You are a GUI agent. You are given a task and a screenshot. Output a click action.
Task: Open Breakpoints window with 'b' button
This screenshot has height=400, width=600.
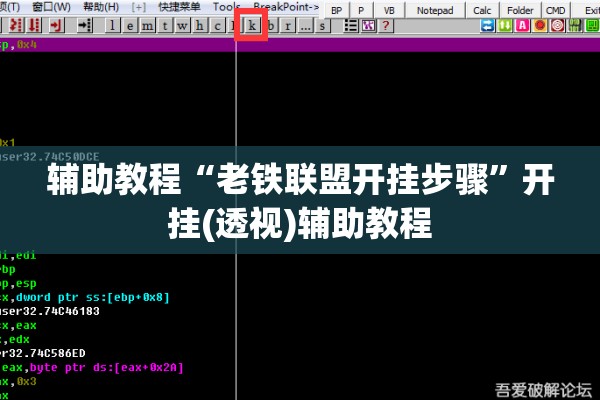[271, 26]
